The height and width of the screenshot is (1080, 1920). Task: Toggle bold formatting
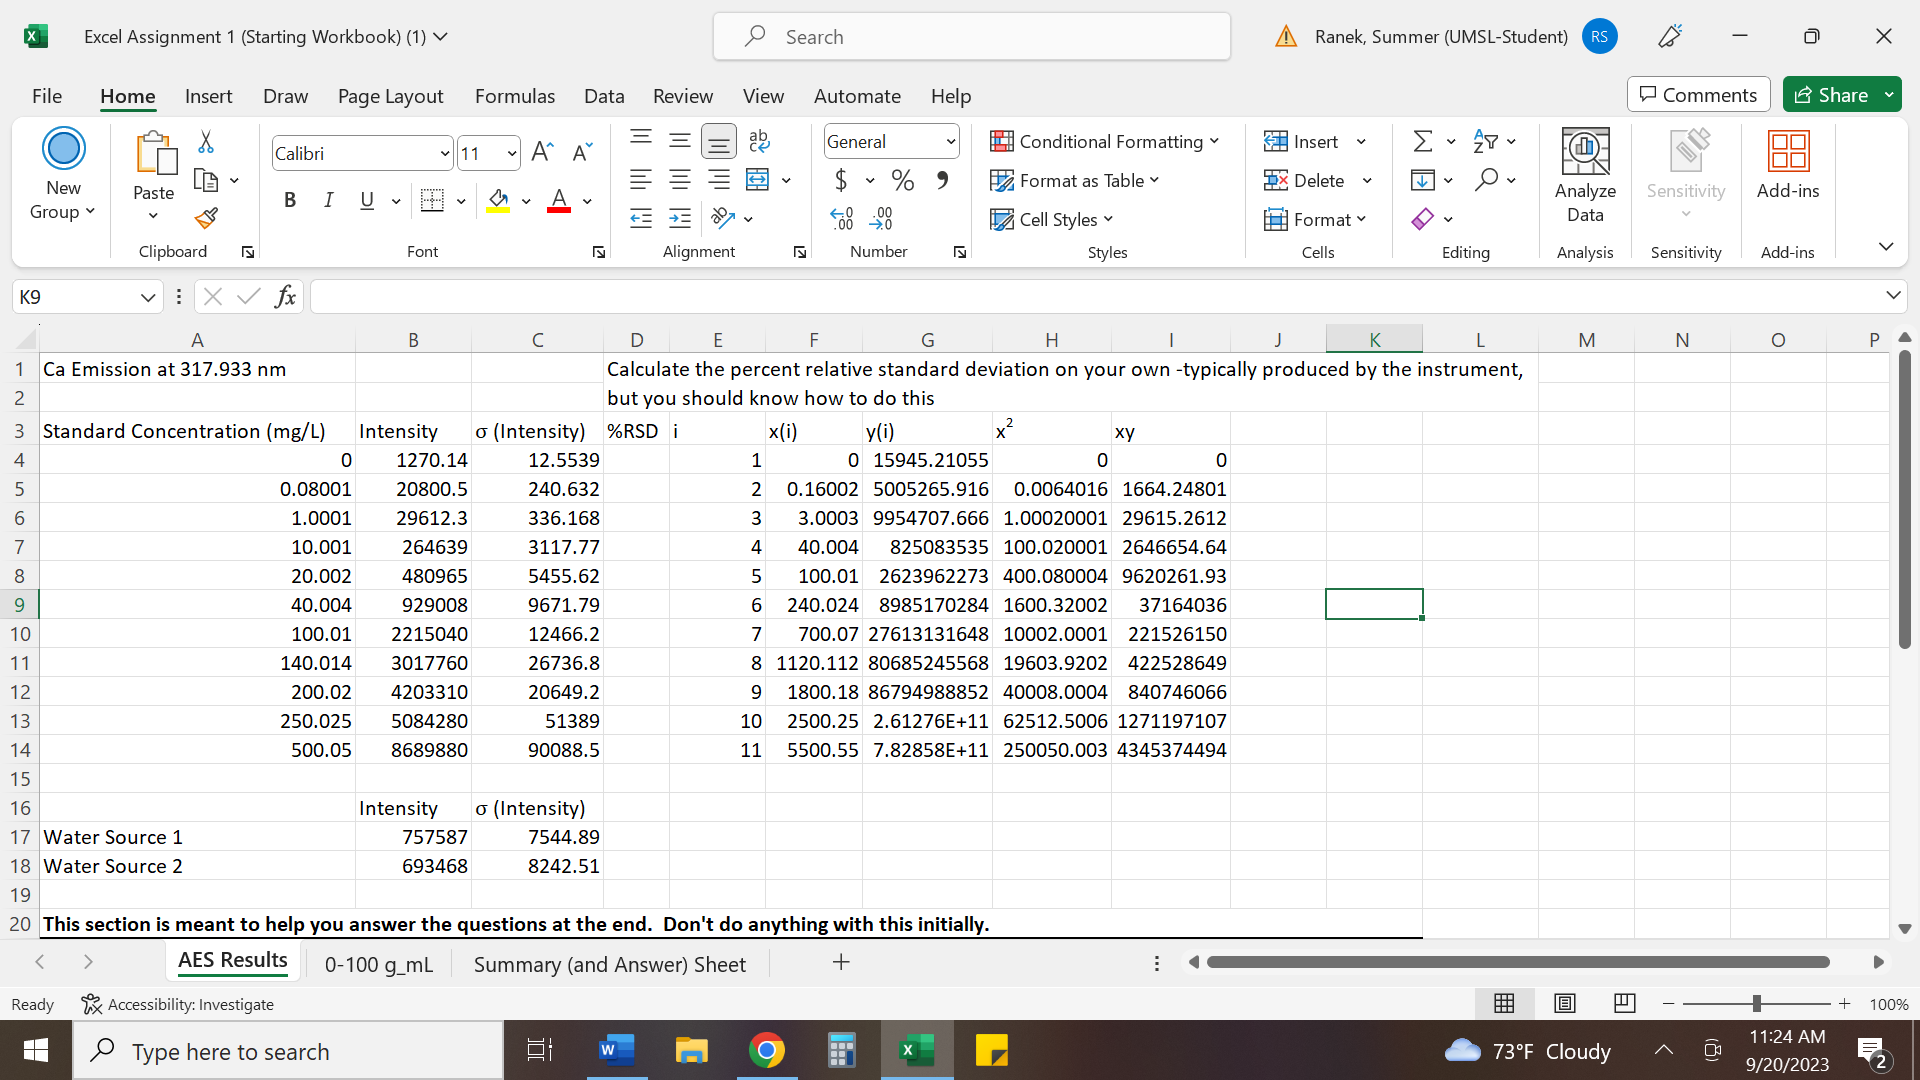290,200
